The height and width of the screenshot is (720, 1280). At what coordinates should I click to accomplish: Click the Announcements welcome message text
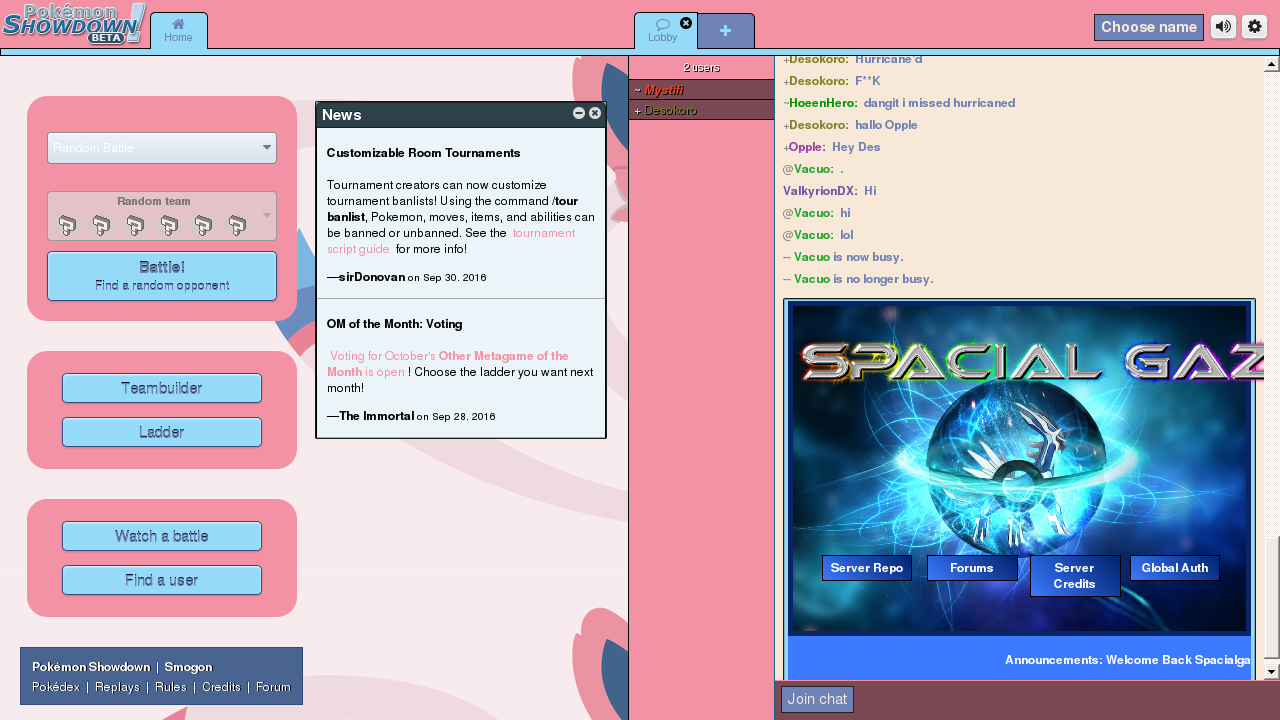(1127, 660)
